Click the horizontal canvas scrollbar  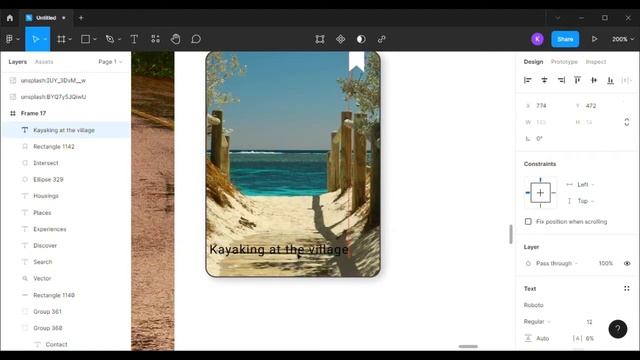[x=468, y=347]
